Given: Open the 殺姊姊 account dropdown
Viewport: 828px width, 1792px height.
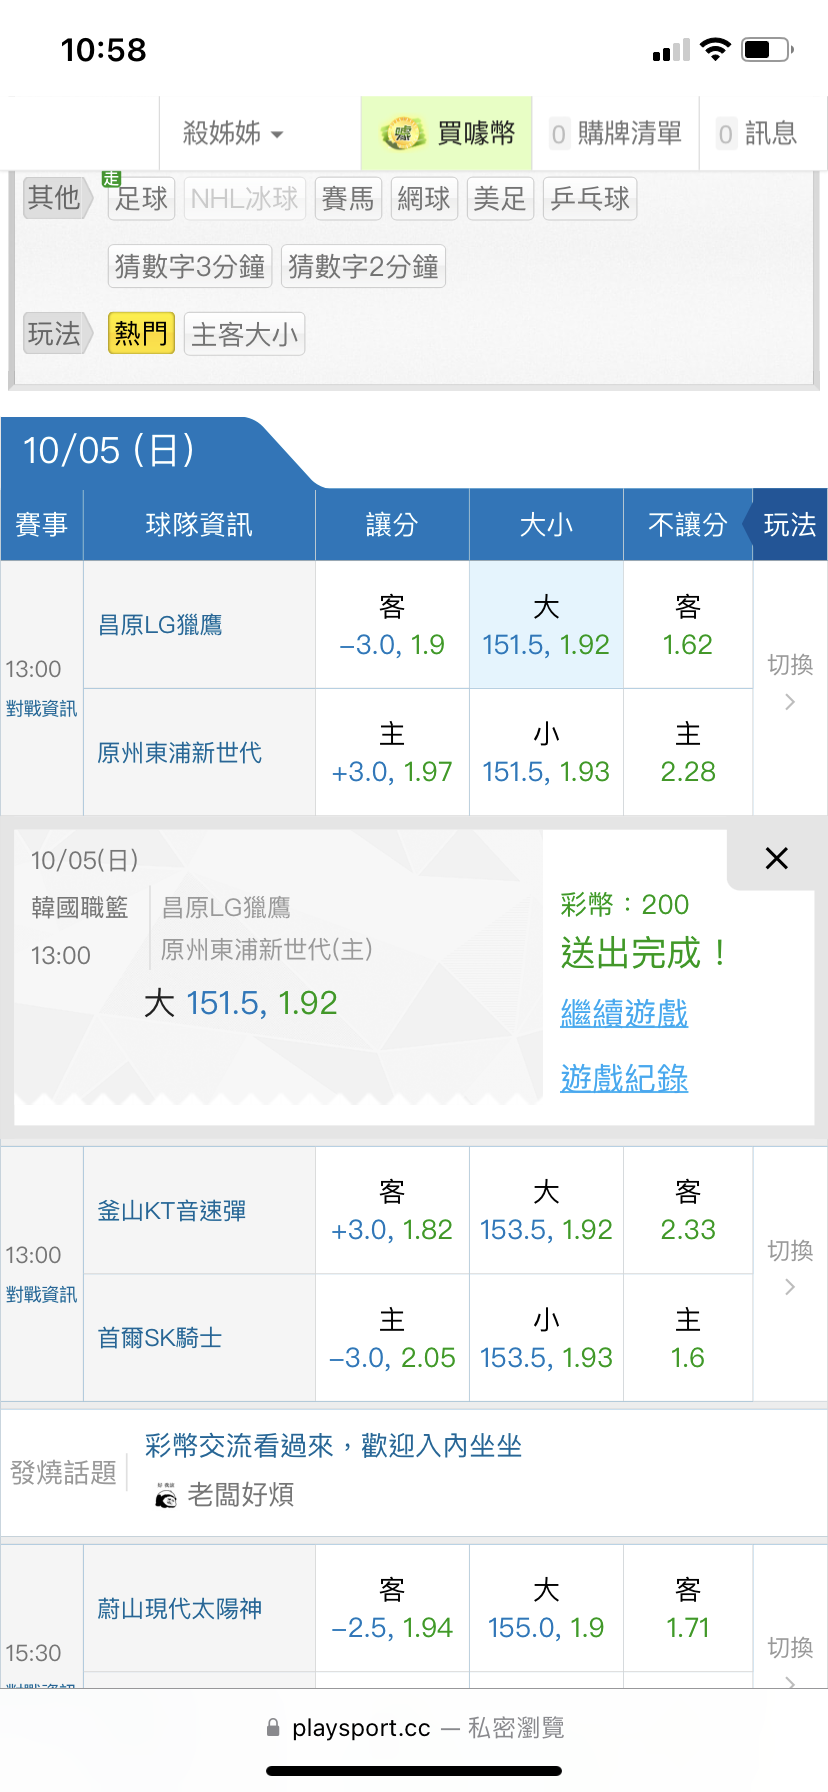Looking at the screenshot, I should [x=233, y=133].
